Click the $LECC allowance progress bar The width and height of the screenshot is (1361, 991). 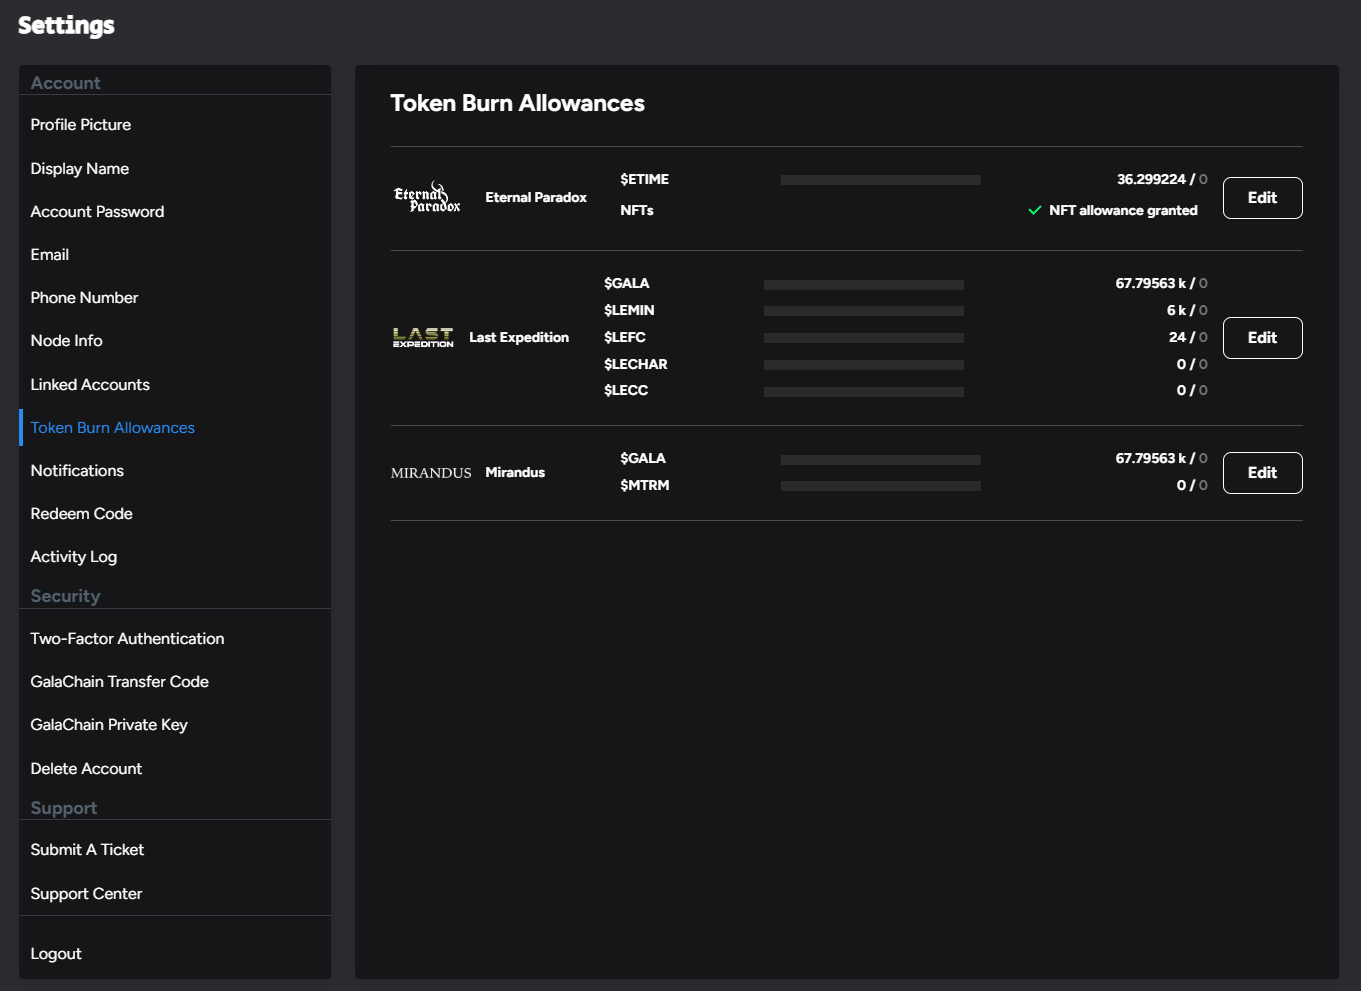(864, 392)
